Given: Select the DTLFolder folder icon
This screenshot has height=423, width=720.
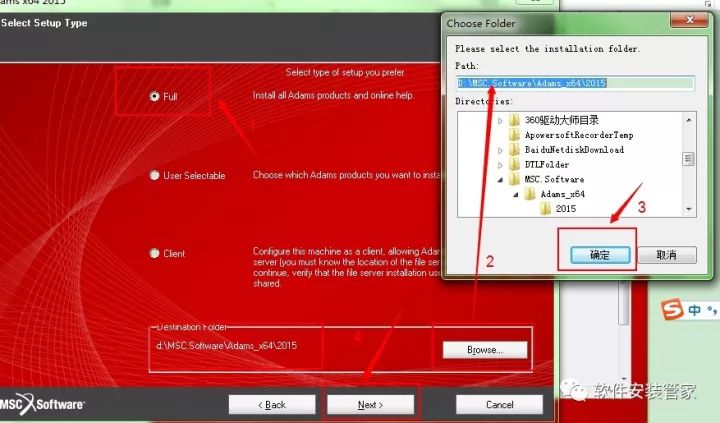Looking at the screenshot, I should [514, 164].
